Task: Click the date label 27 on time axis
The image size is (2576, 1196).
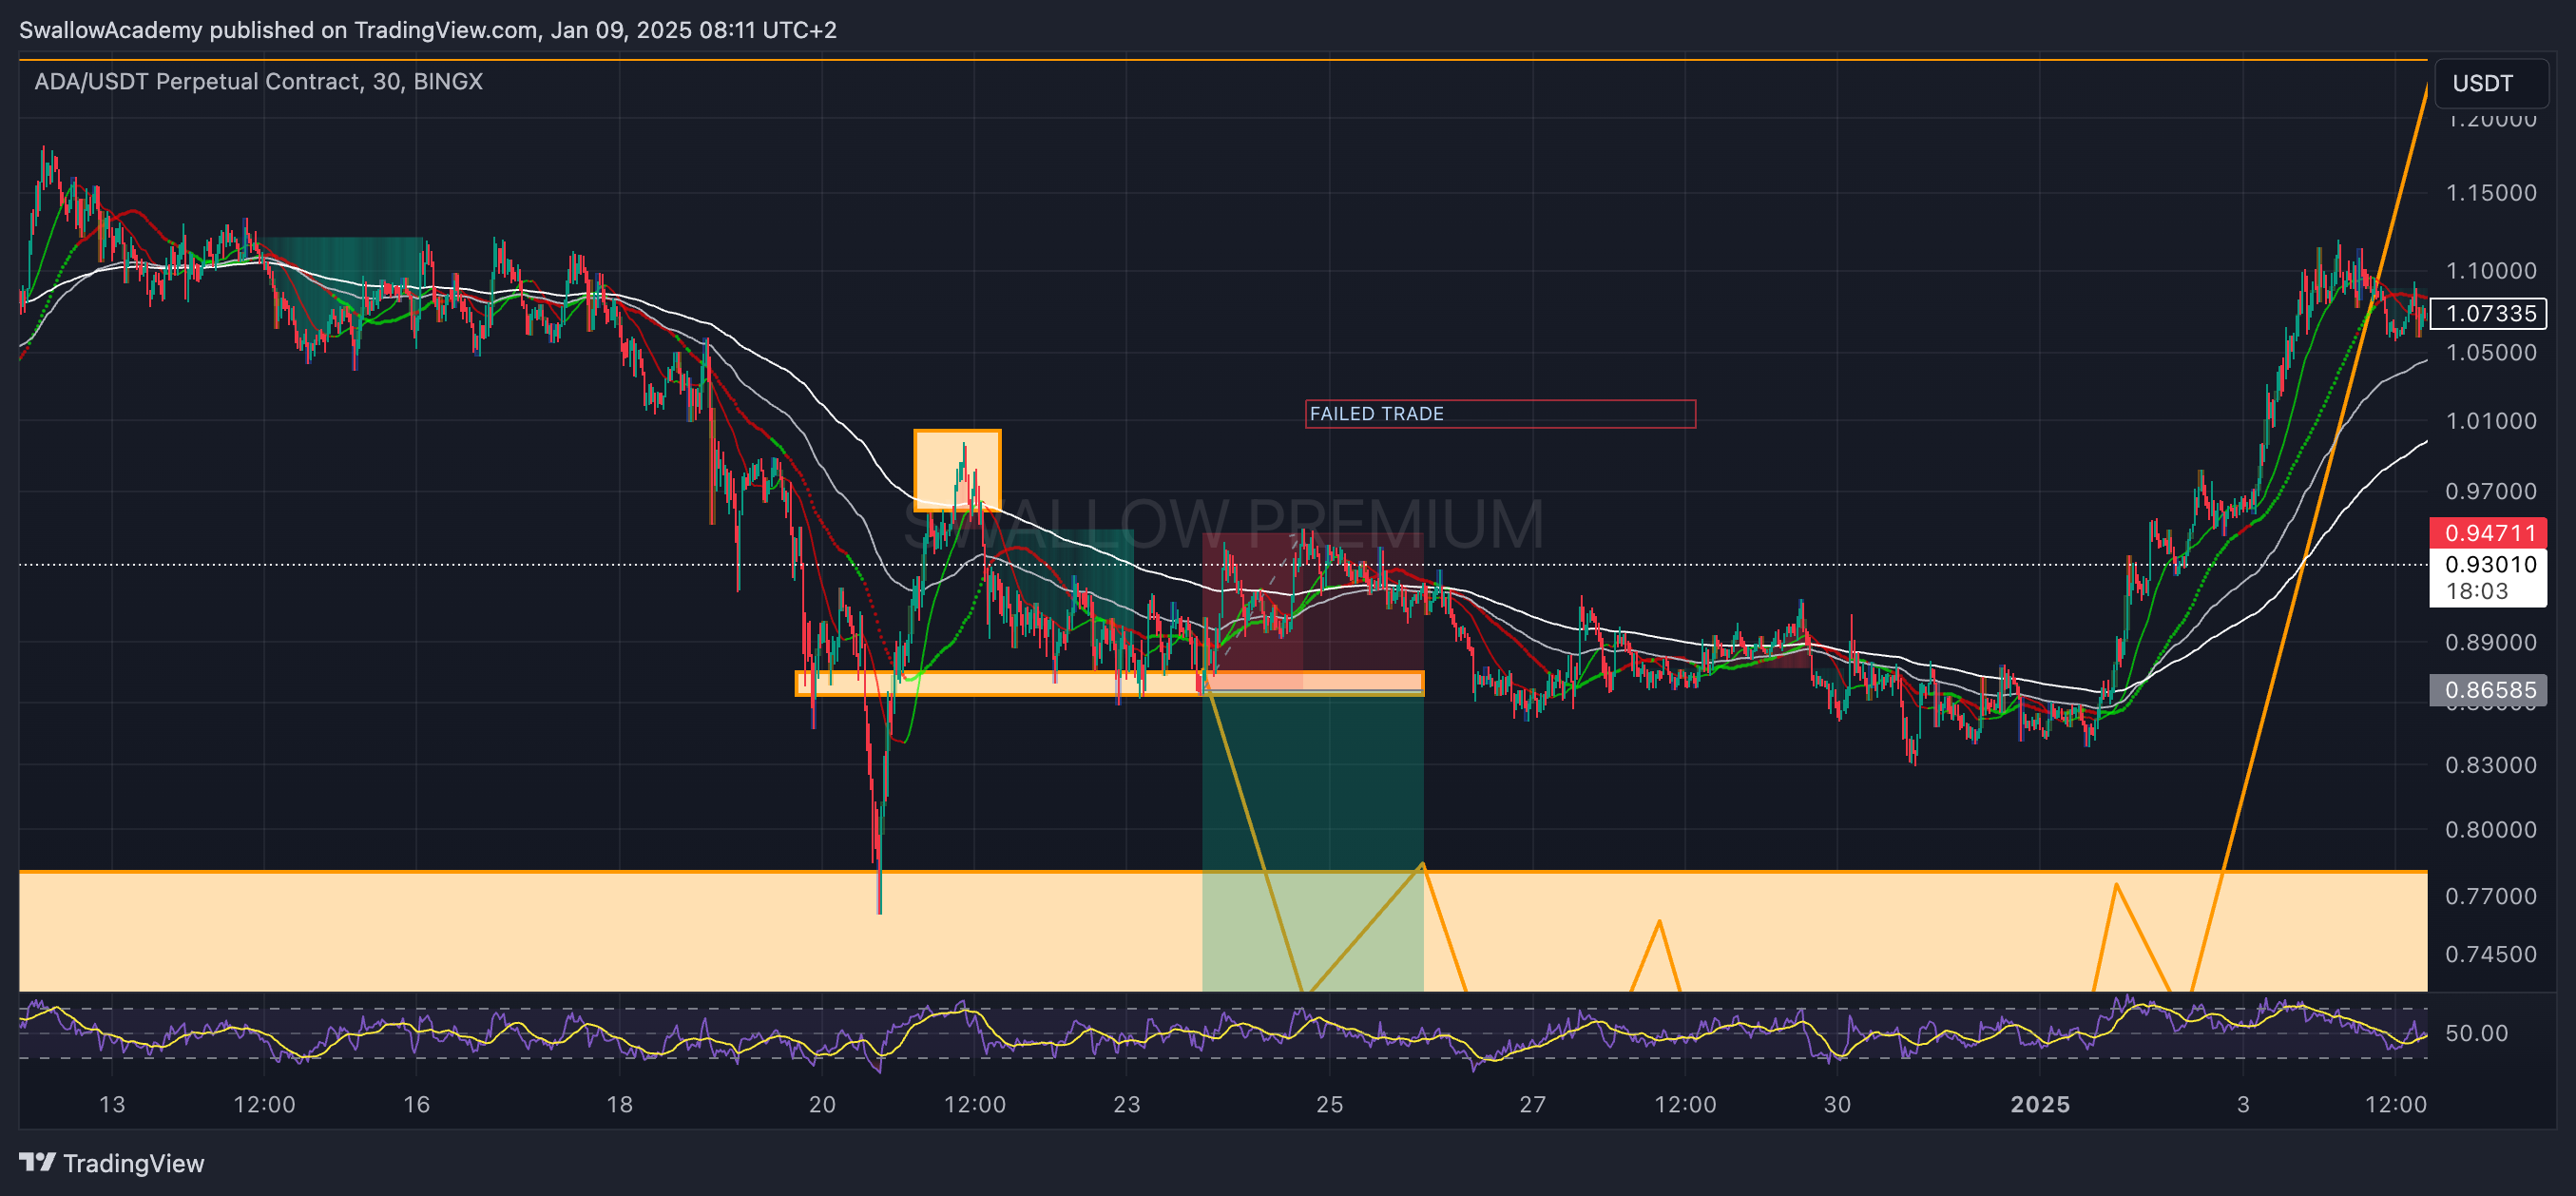Action: [x=1533, y=1104]
